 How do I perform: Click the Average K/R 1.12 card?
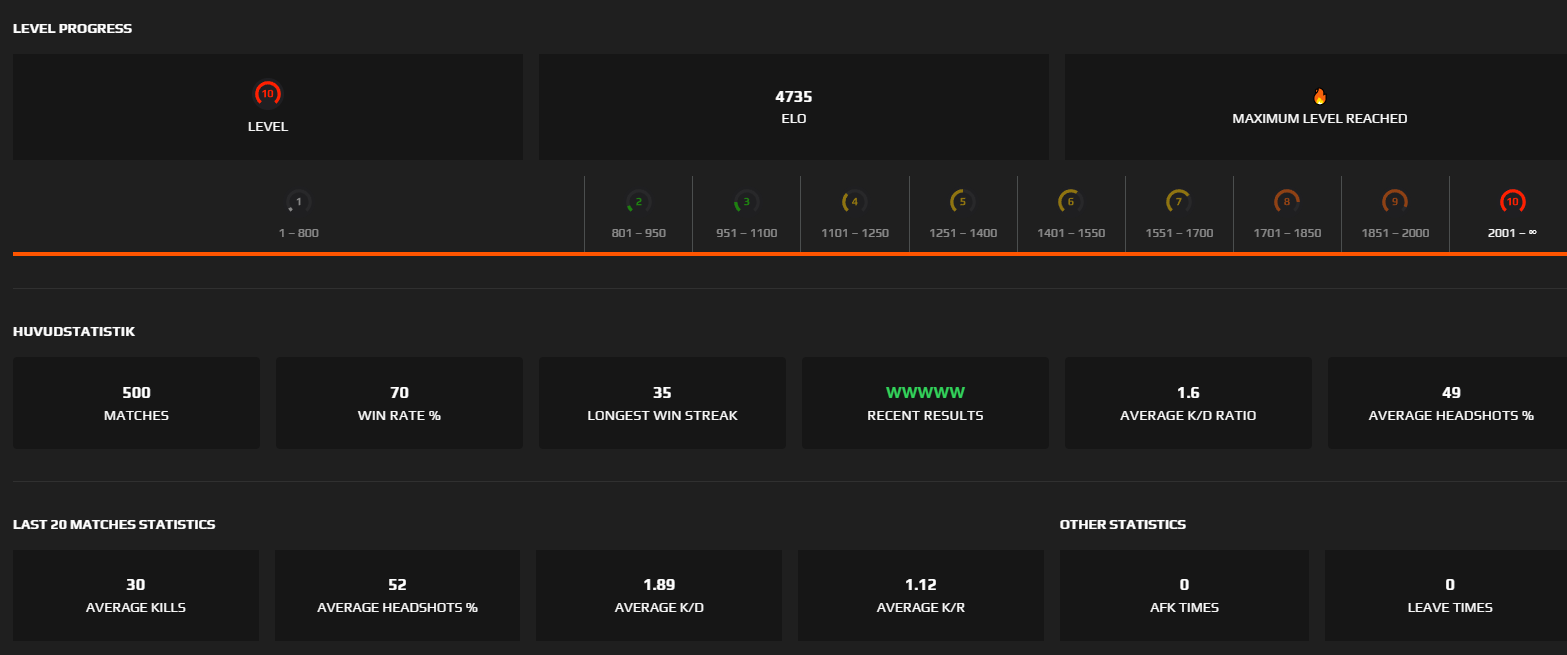click(x=920, y=595)
